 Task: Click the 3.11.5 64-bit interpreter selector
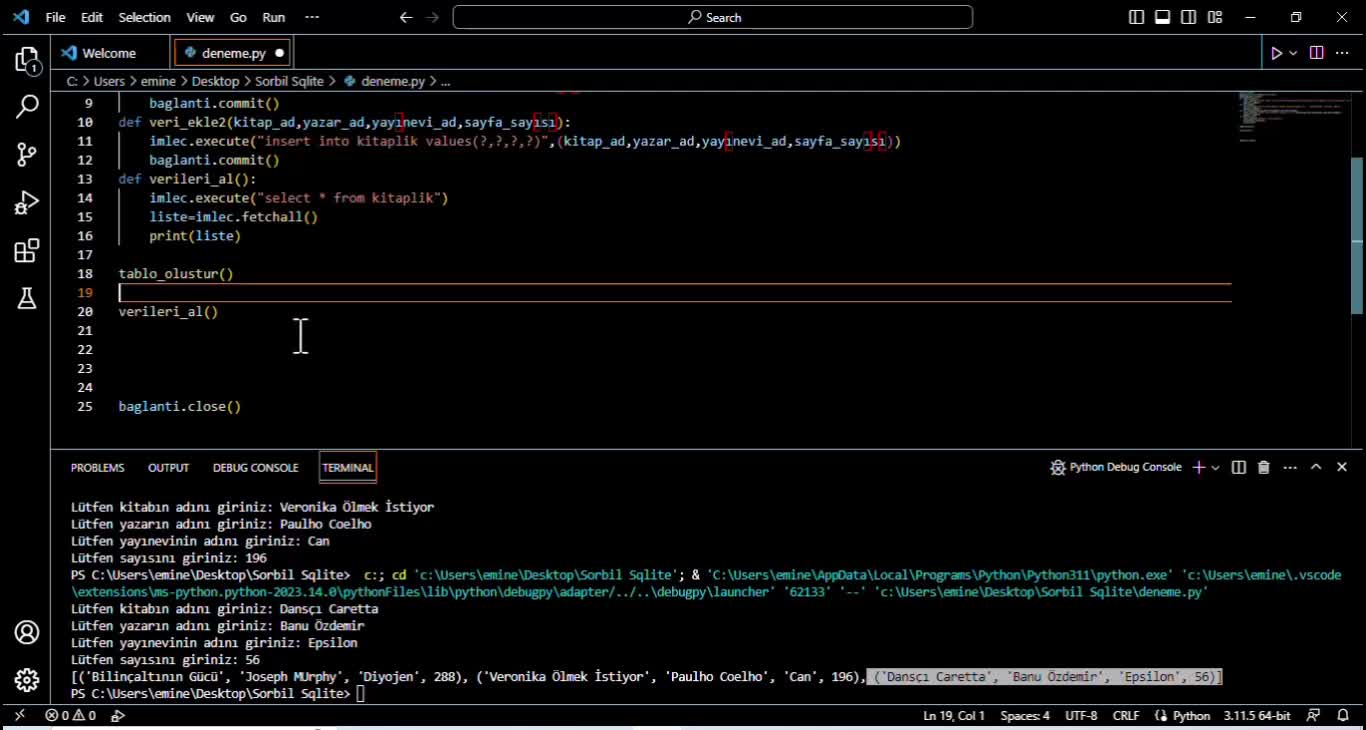[x=1256, y=716]
